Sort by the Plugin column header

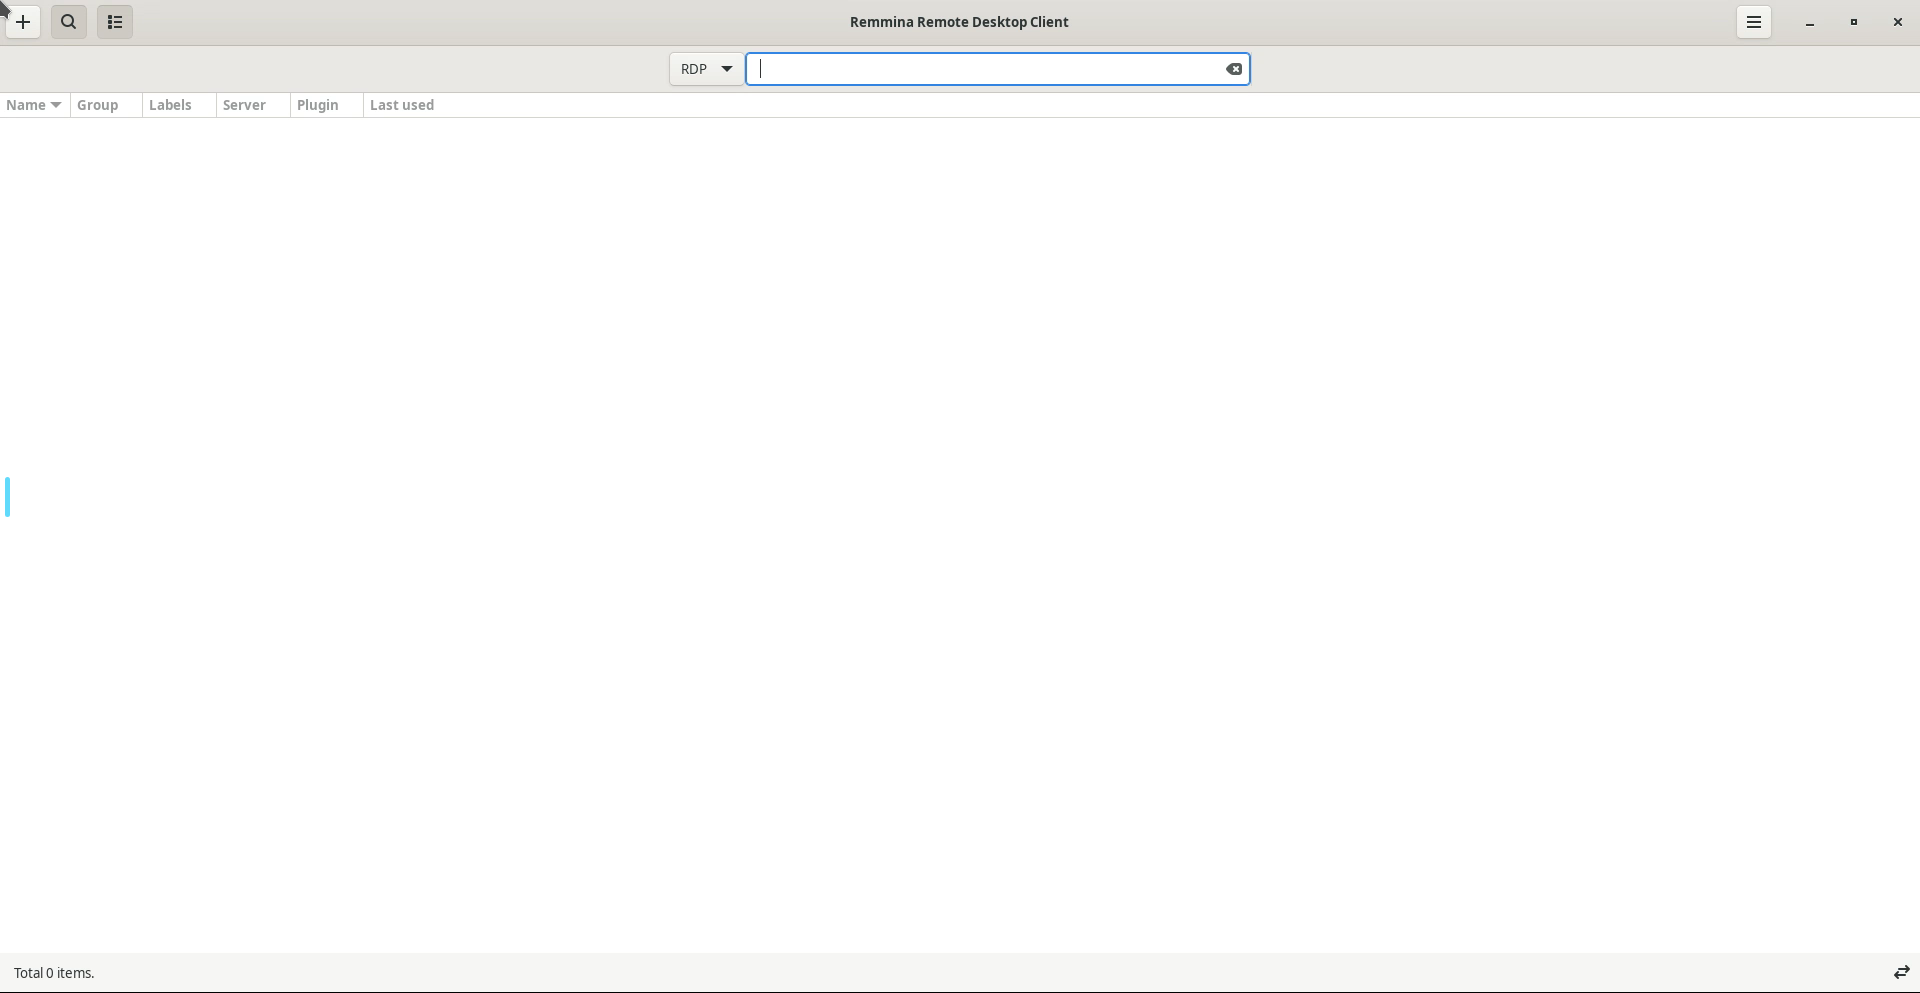pos(318,105)
